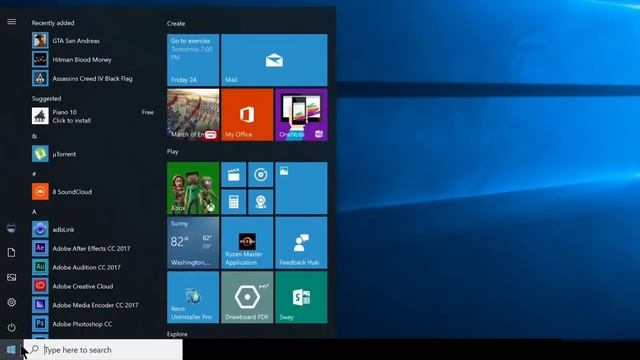Click the Windows Start button

[x=11, y=350]
